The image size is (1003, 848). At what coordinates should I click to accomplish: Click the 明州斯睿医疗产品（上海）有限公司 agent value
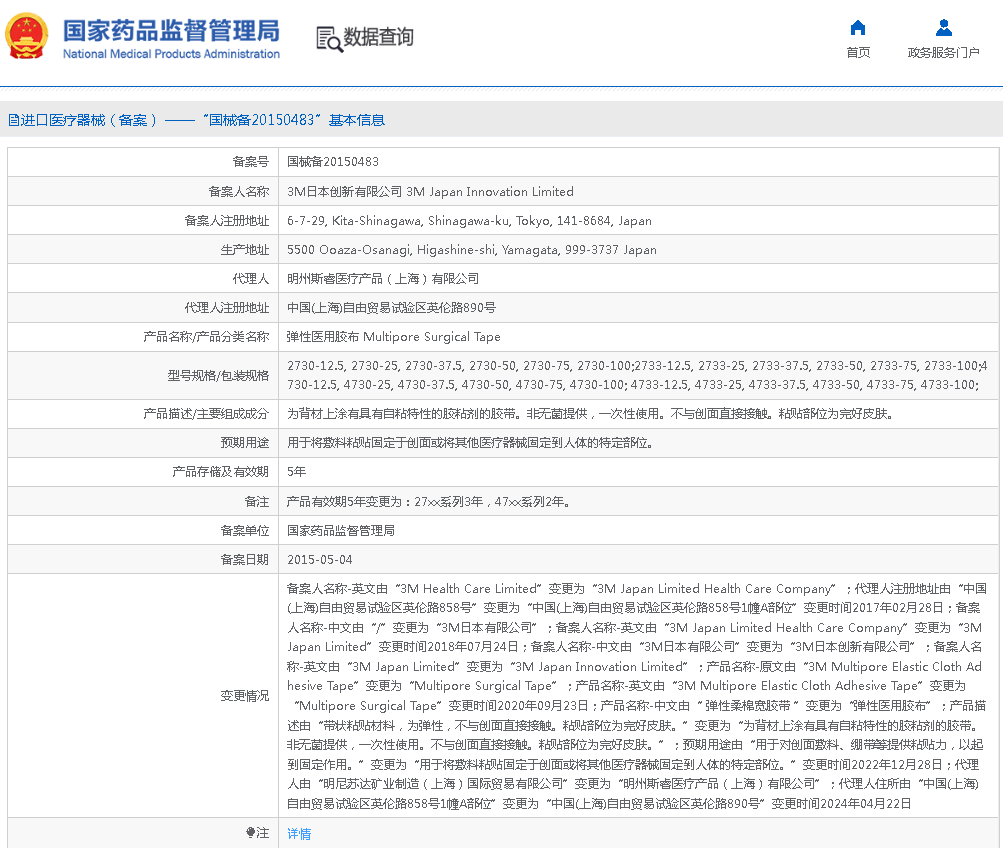pos(383,279)
